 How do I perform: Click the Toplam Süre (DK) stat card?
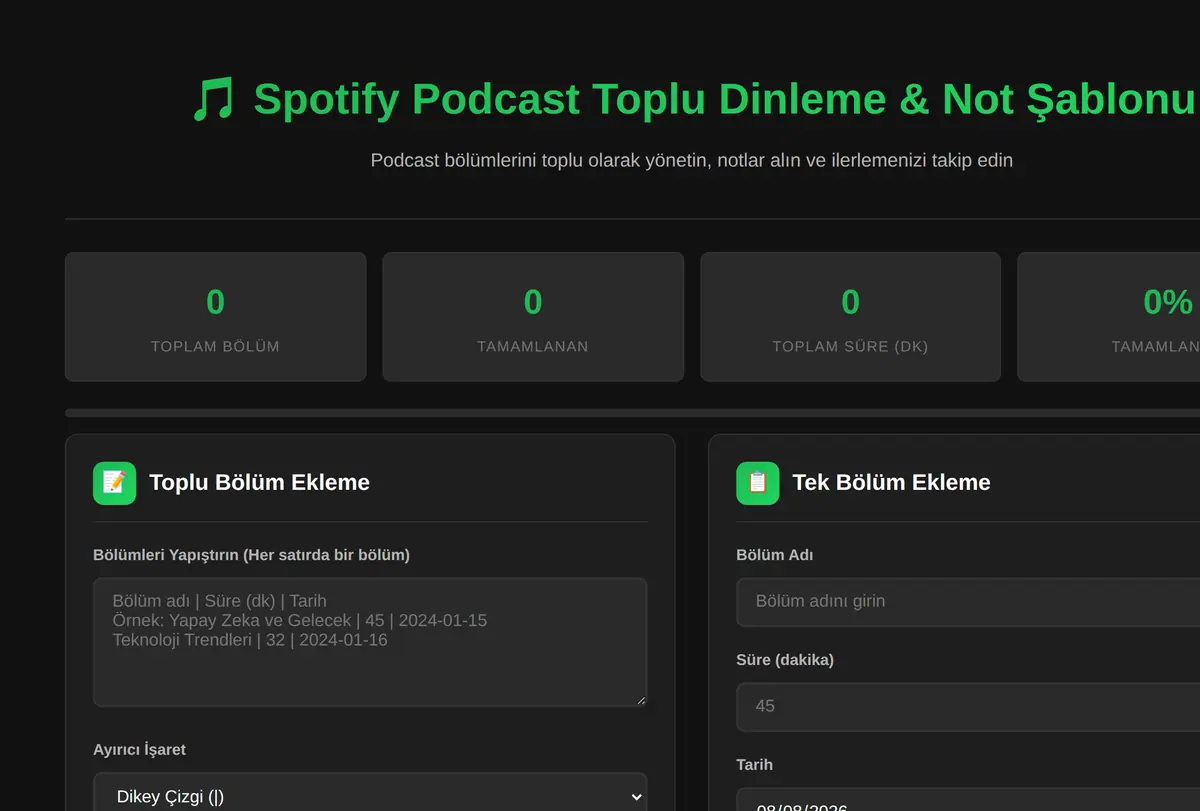[x=850, y=317]
